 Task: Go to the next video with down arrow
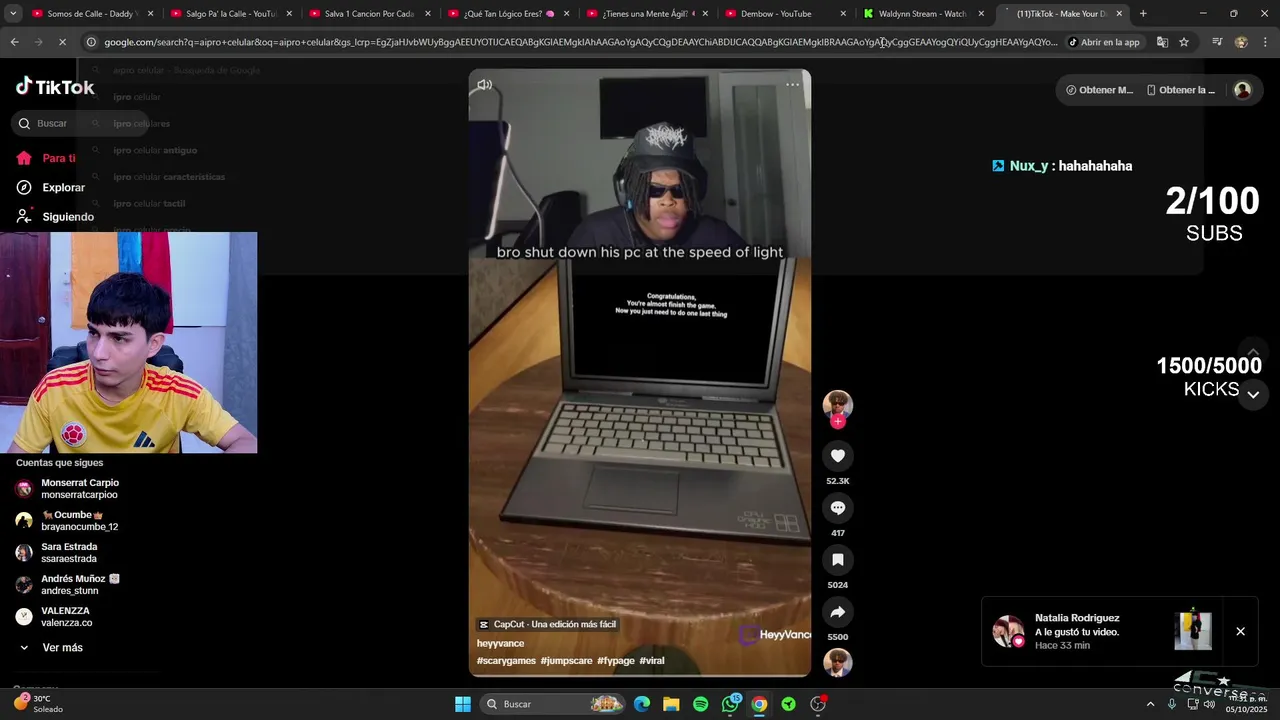click(x=1253, y=395)
